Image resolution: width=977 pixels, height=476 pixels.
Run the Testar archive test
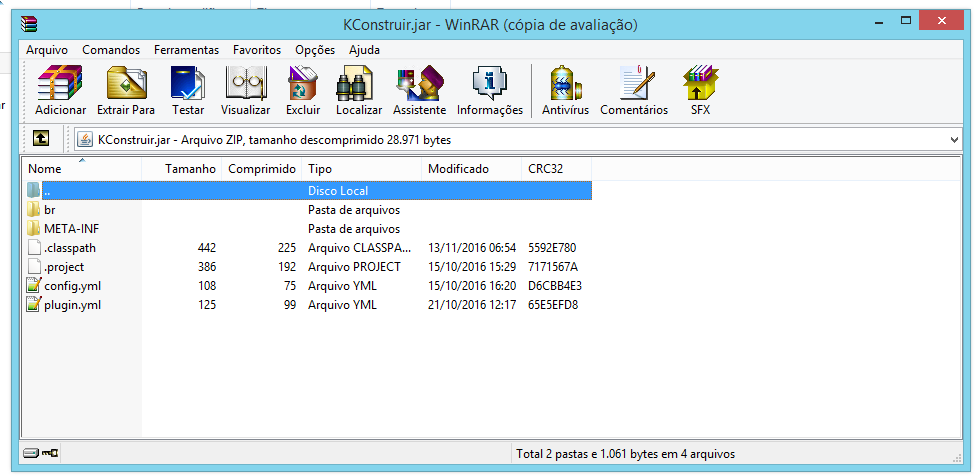click(188, 82)
